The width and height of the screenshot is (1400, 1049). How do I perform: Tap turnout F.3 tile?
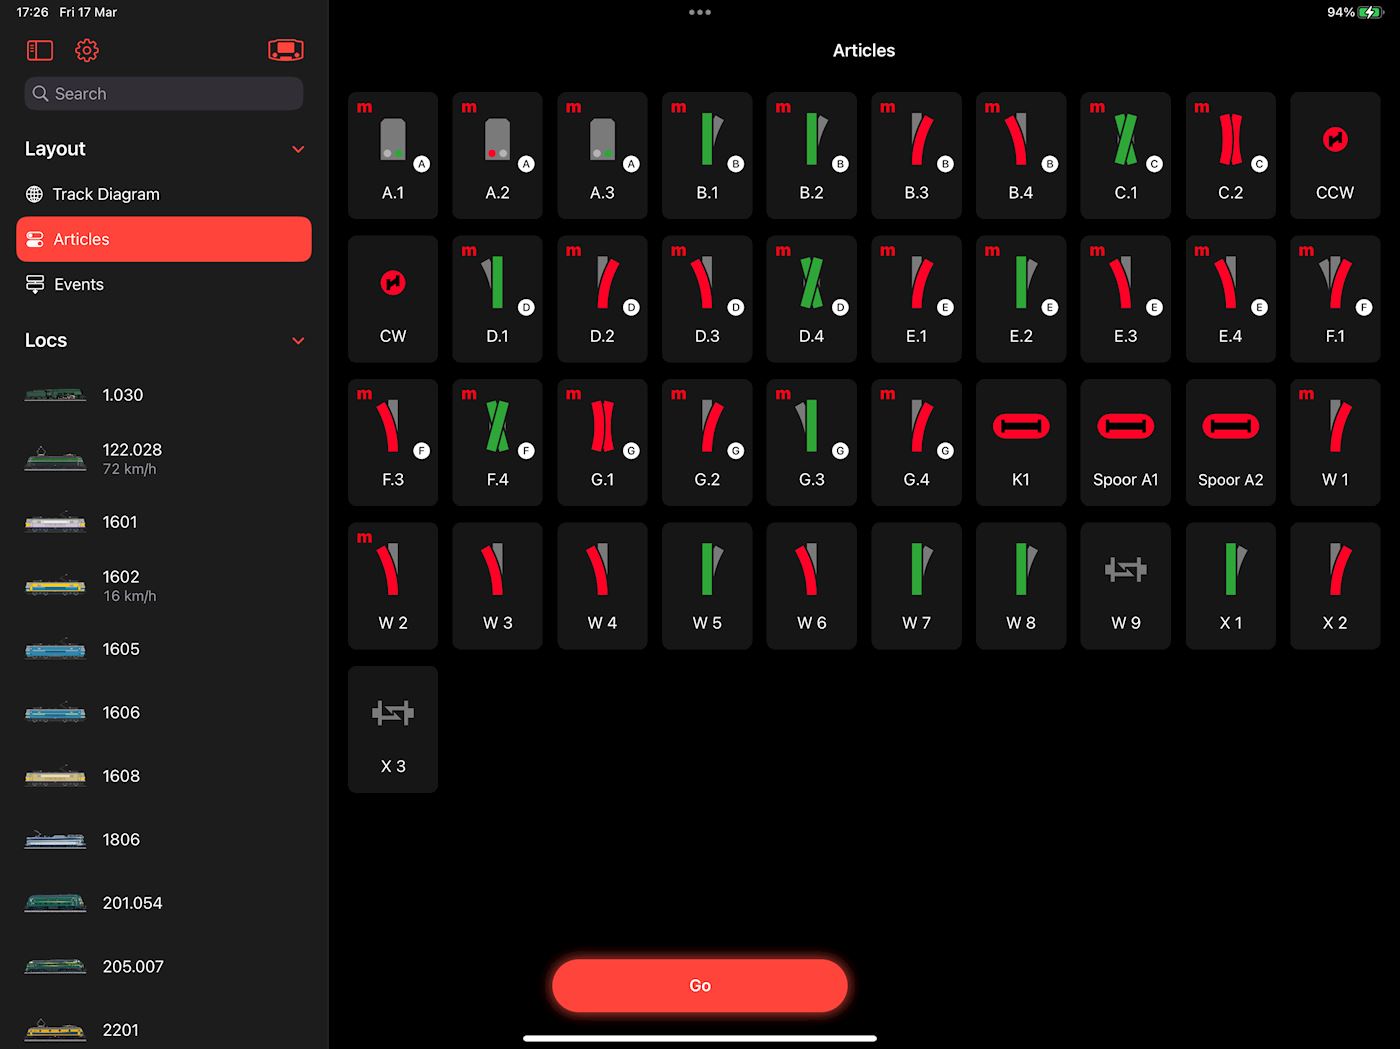393,442
